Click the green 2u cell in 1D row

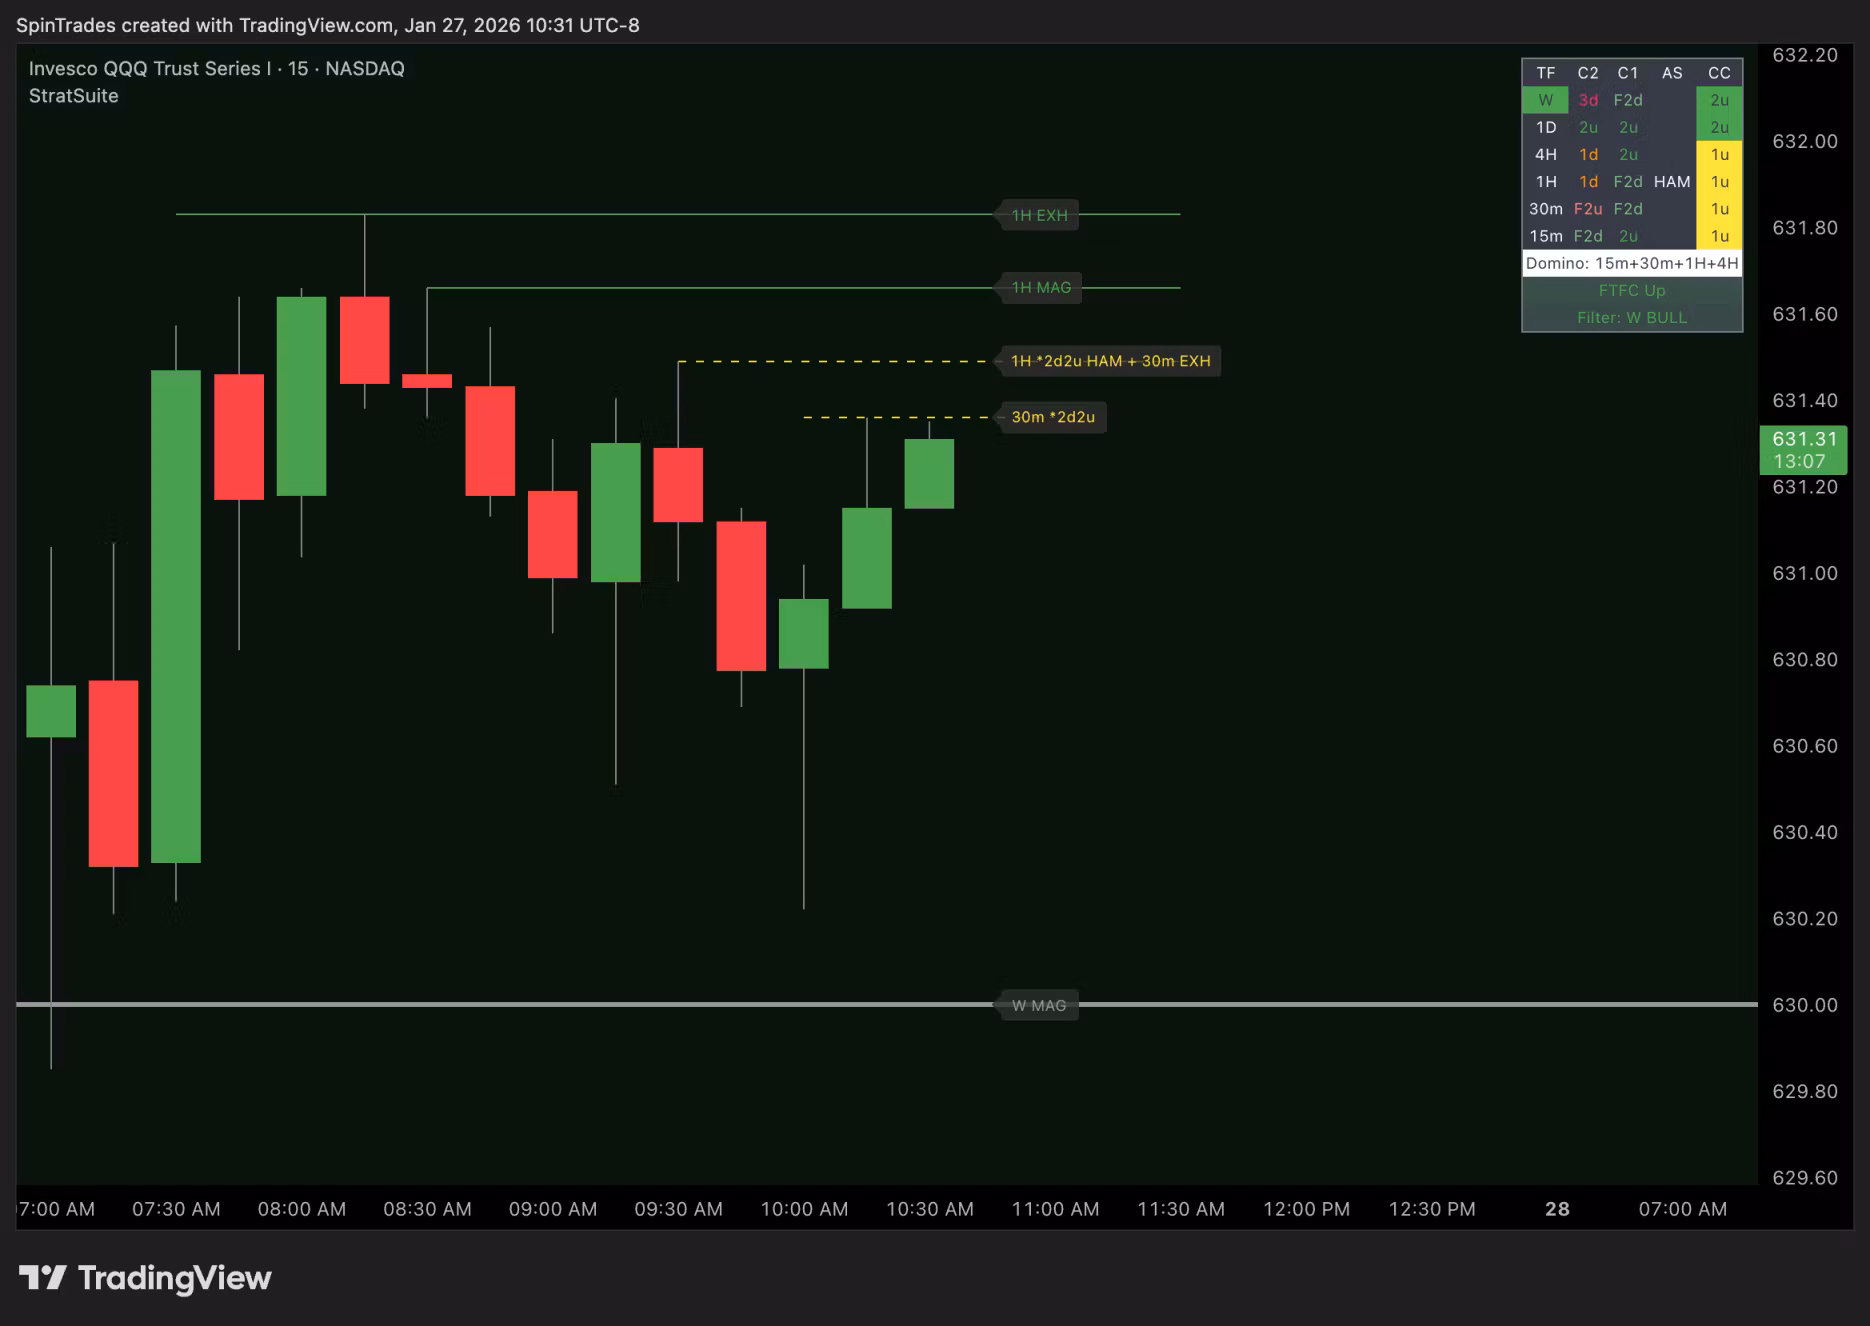(1719, 127)
